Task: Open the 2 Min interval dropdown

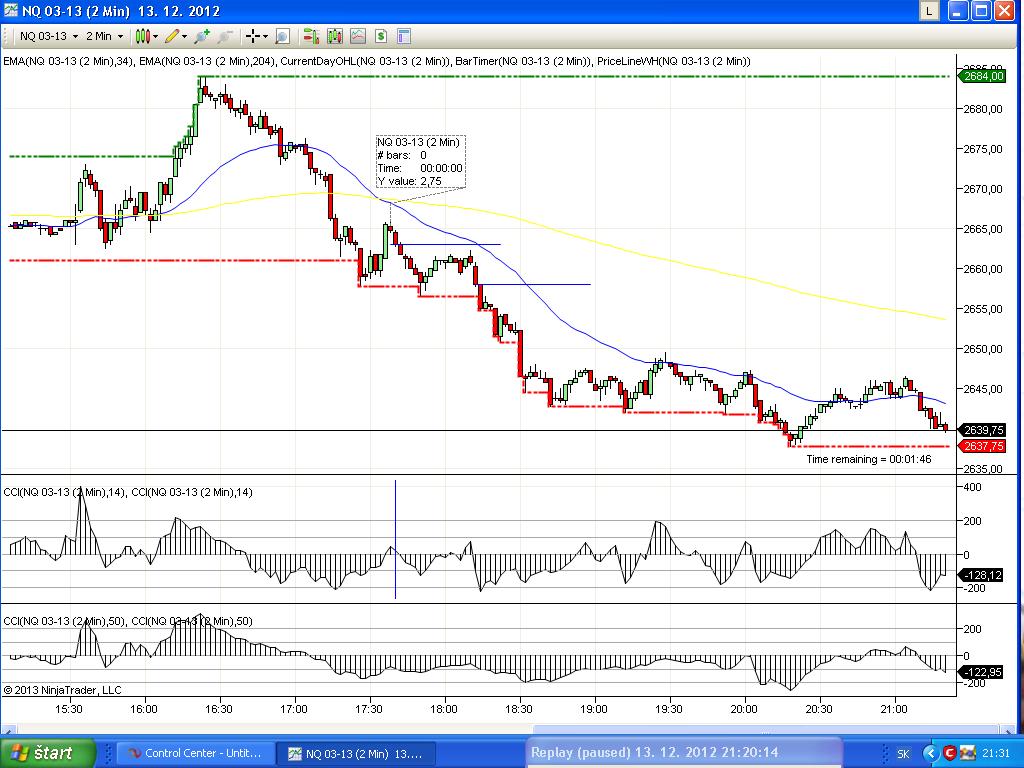Action: [121, 37]
